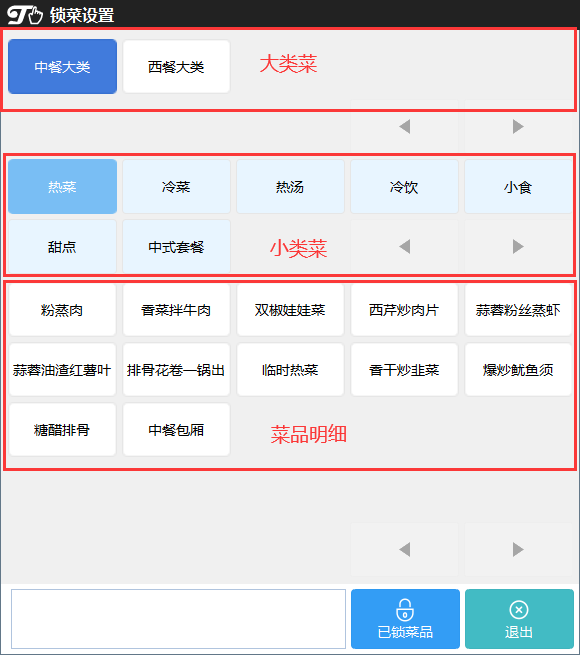Go to previous page of dish list
This screenshot has height=655, width=580.
point(404,549)
